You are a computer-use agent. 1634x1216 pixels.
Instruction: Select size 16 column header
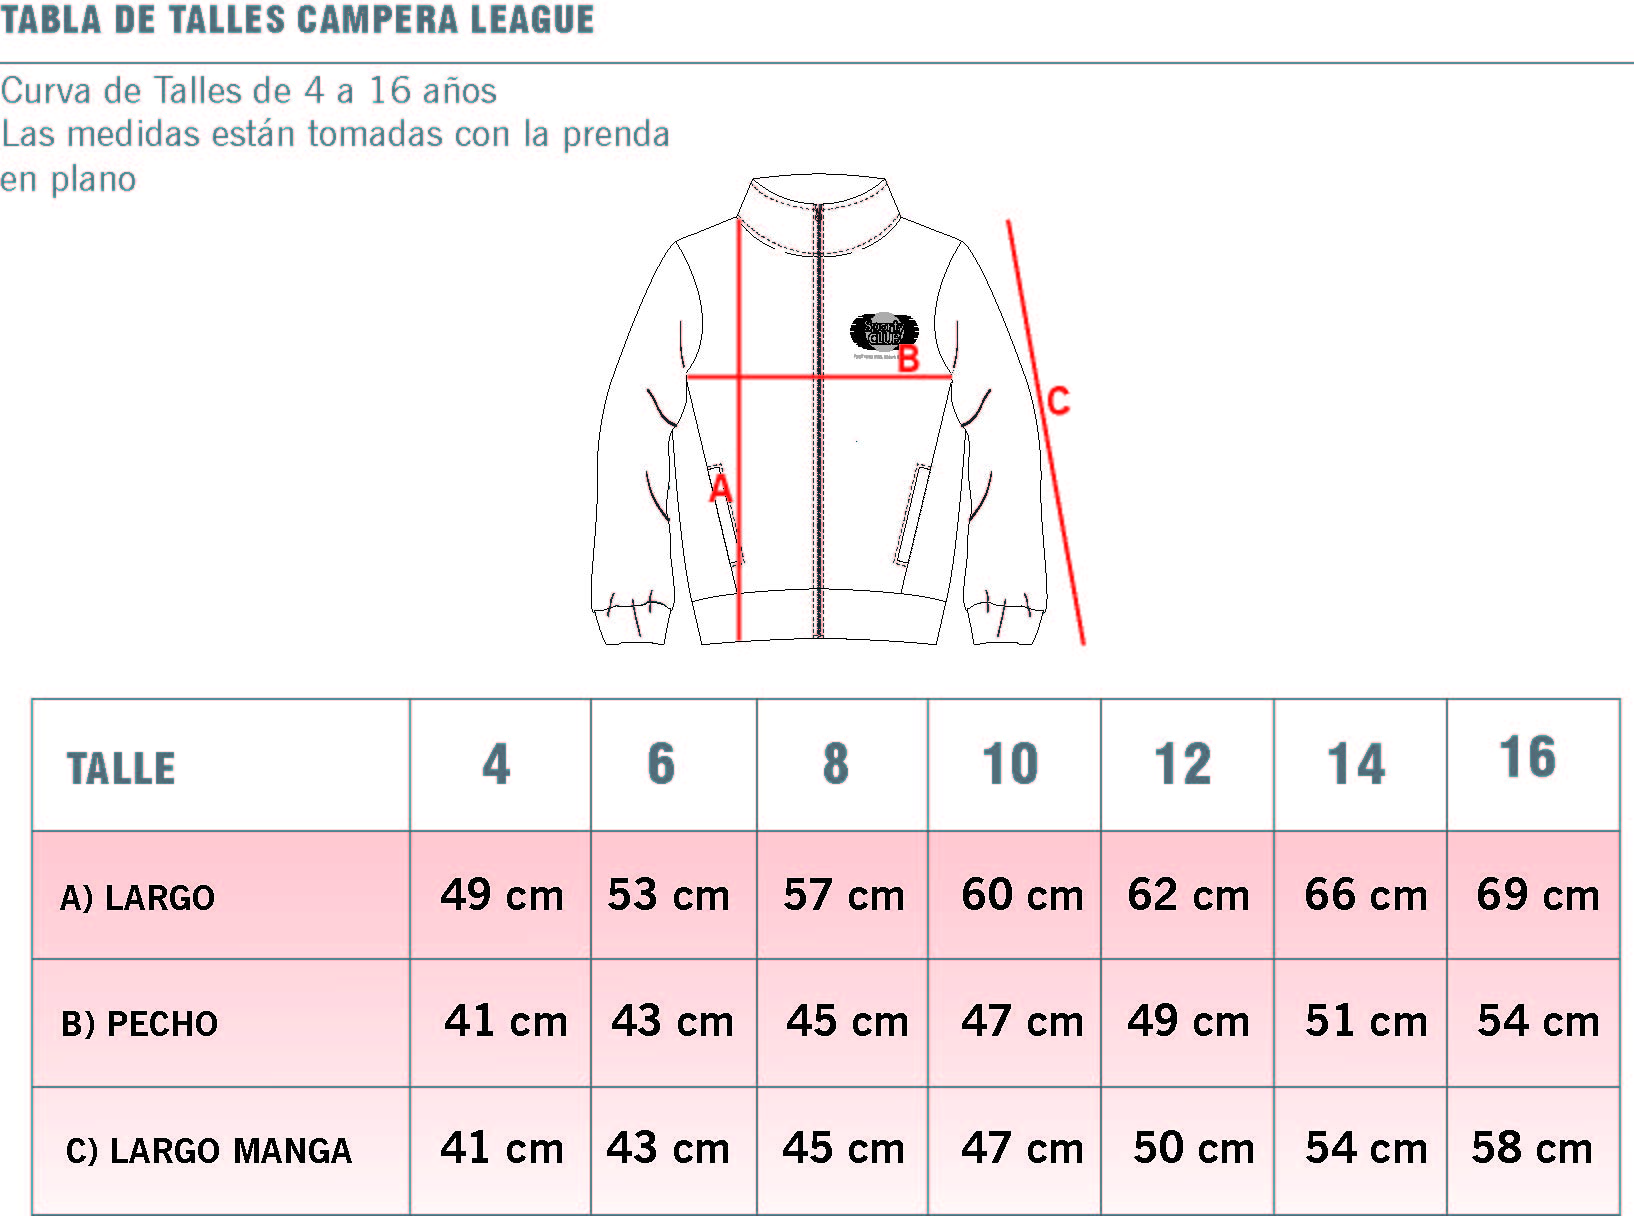[1528, 758]
